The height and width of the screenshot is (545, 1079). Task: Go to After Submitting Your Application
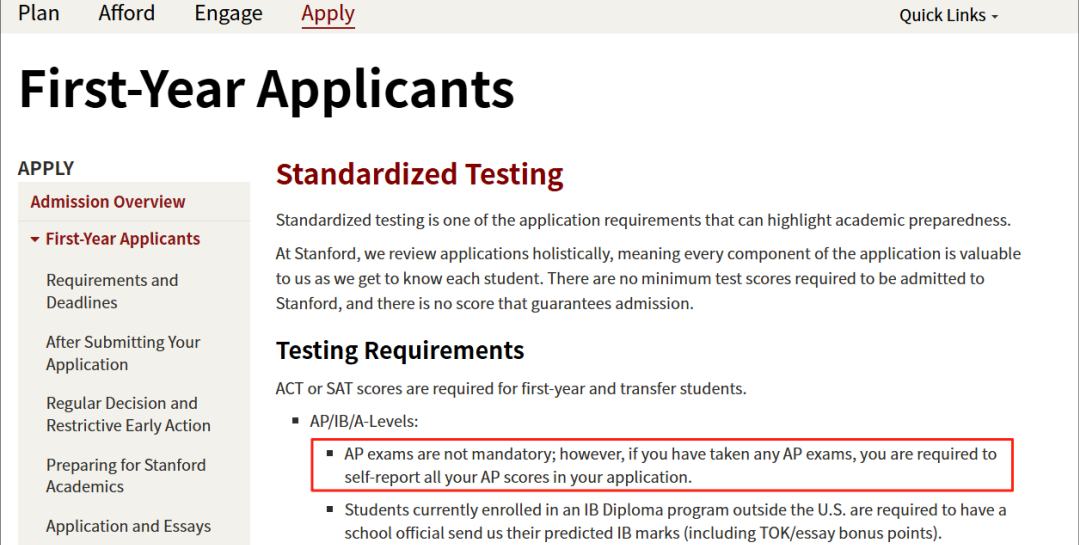pos(123,353)
